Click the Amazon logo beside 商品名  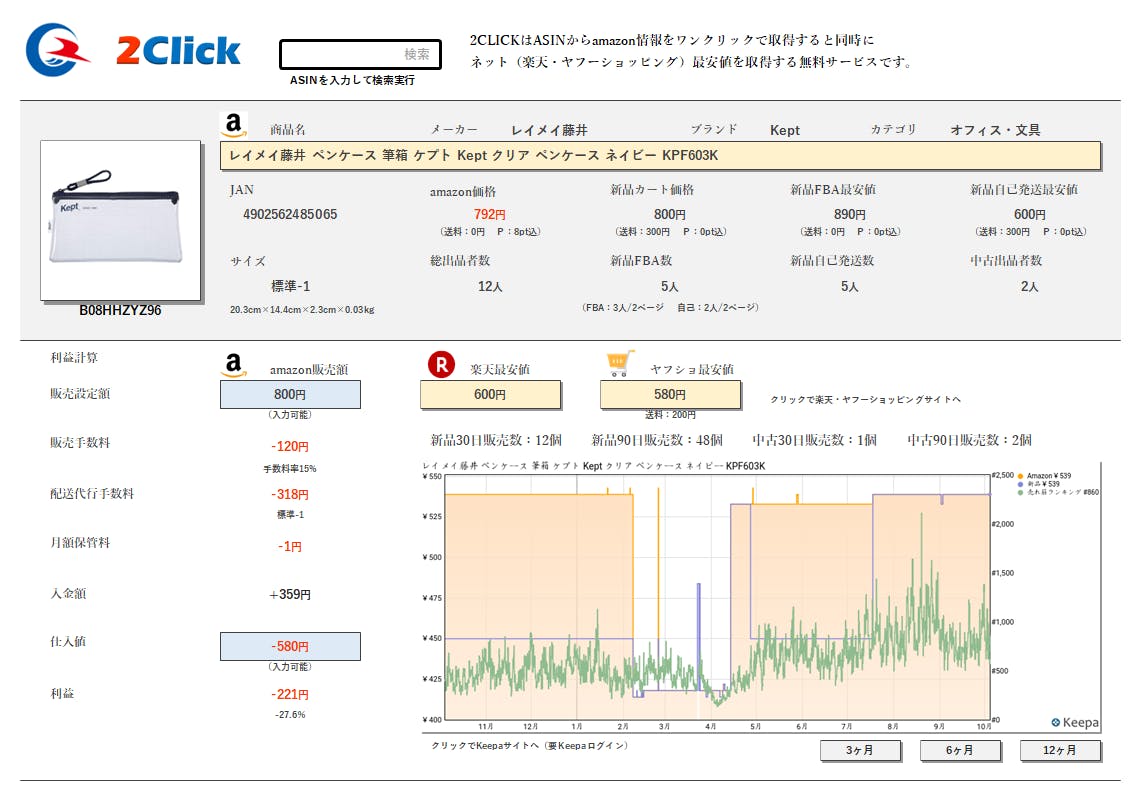point(233,125)
